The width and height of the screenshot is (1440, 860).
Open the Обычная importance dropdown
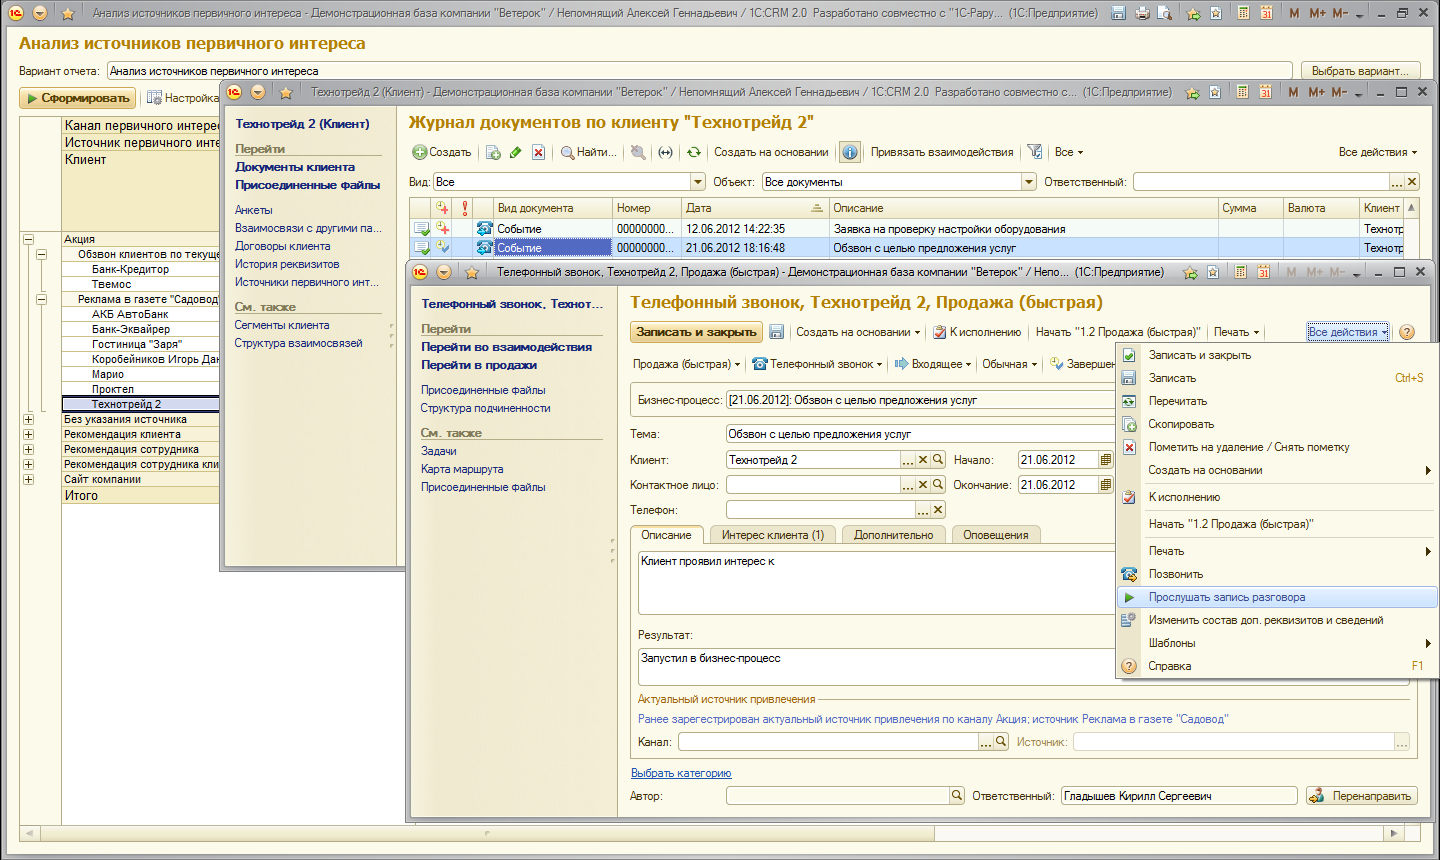pyautogui.click(x=1009, y=364)
